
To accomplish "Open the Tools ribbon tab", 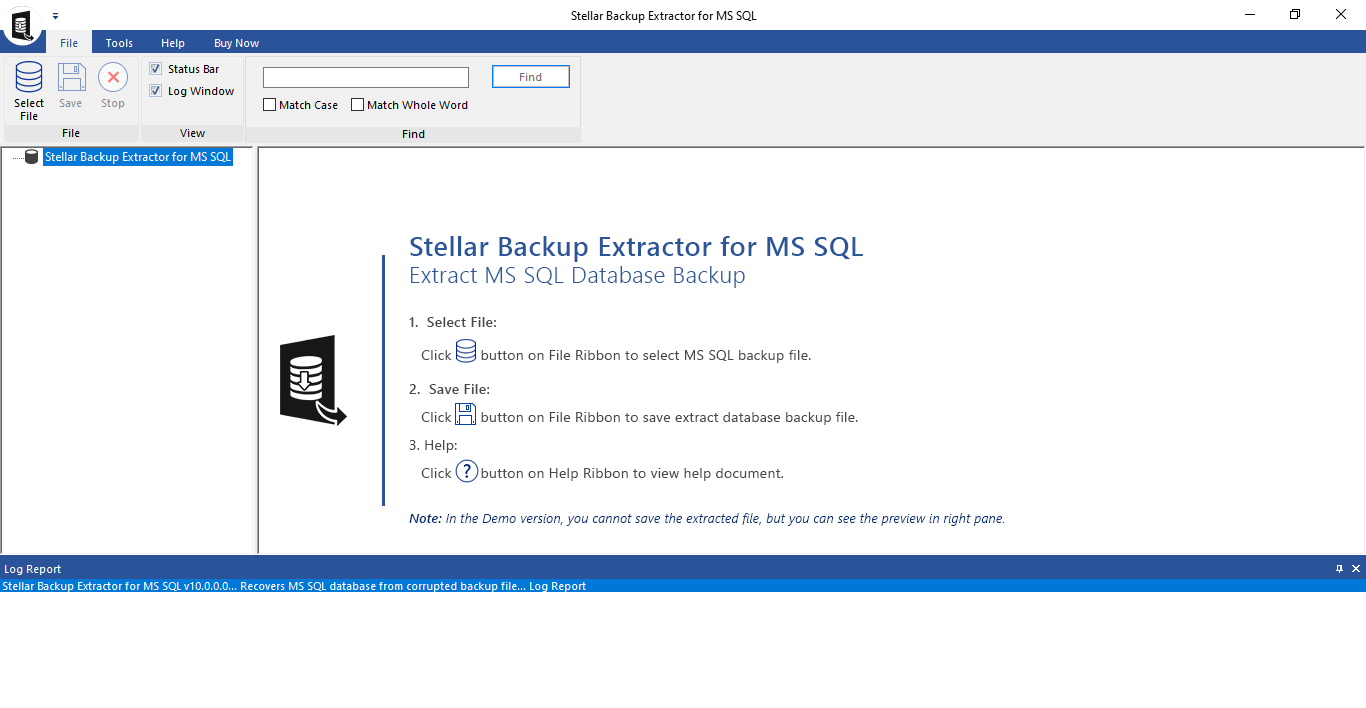I will coord(119,43).
